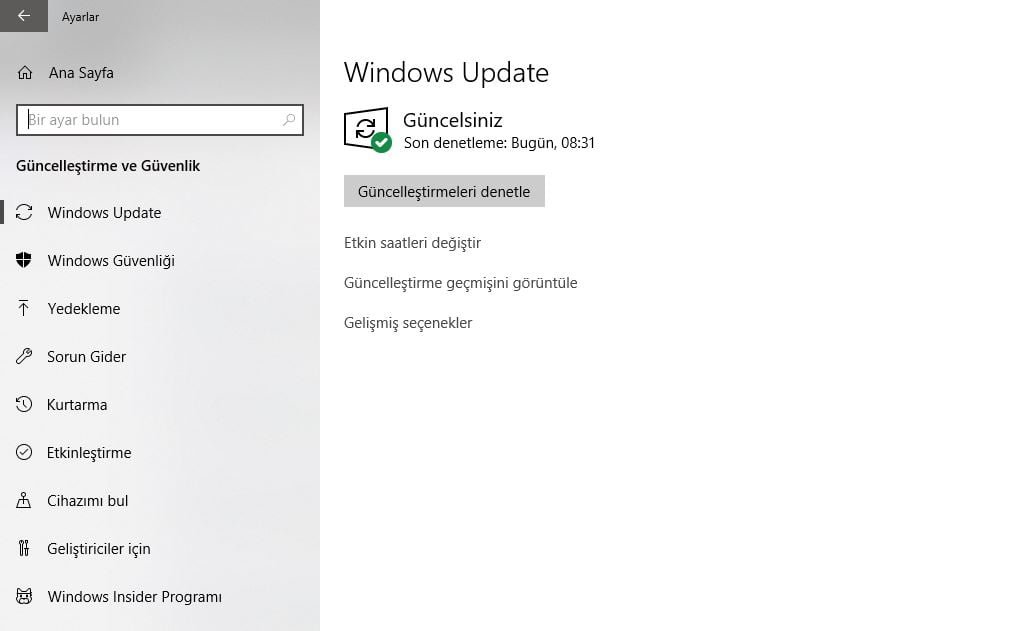Screen dimensions: 1036x631
Task: Open Etkin saatleri değiştir link
Action: coord(412,243)
